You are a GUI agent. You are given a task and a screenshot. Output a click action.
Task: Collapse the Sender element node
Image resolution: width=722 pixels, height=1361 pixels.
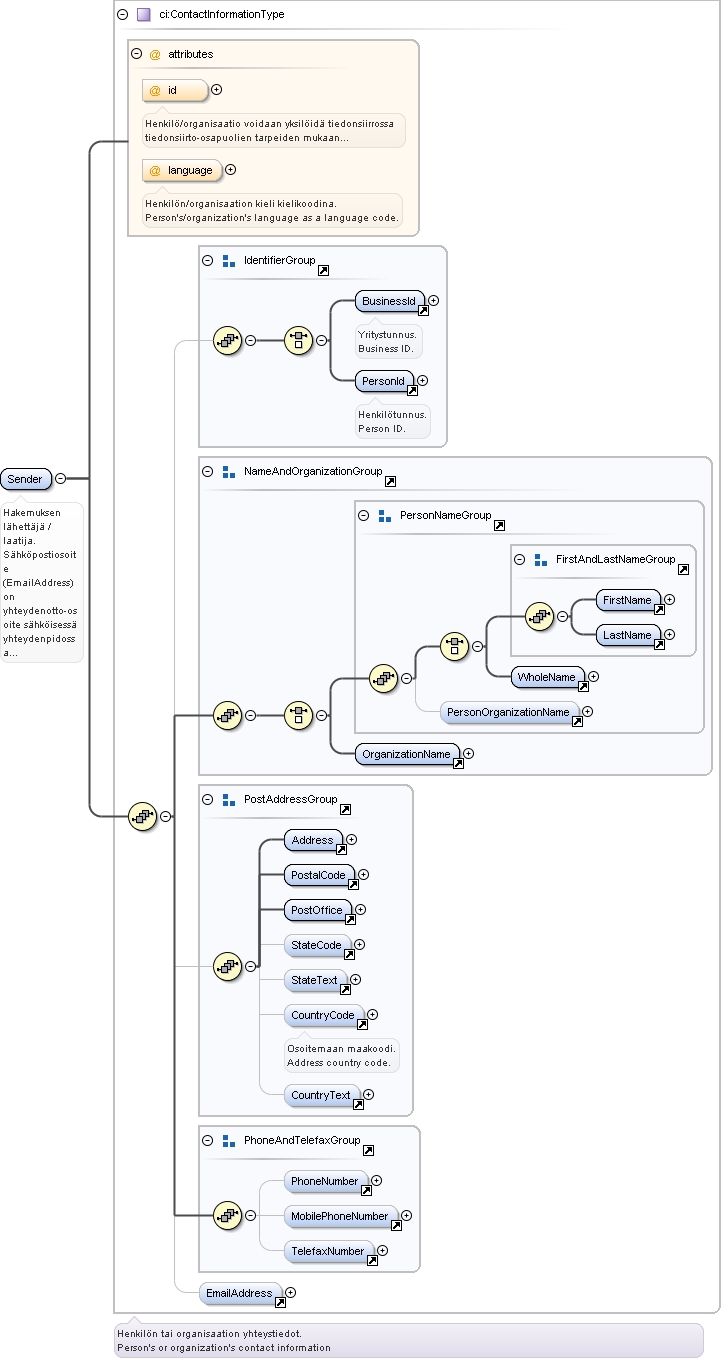tap(61, 479)
